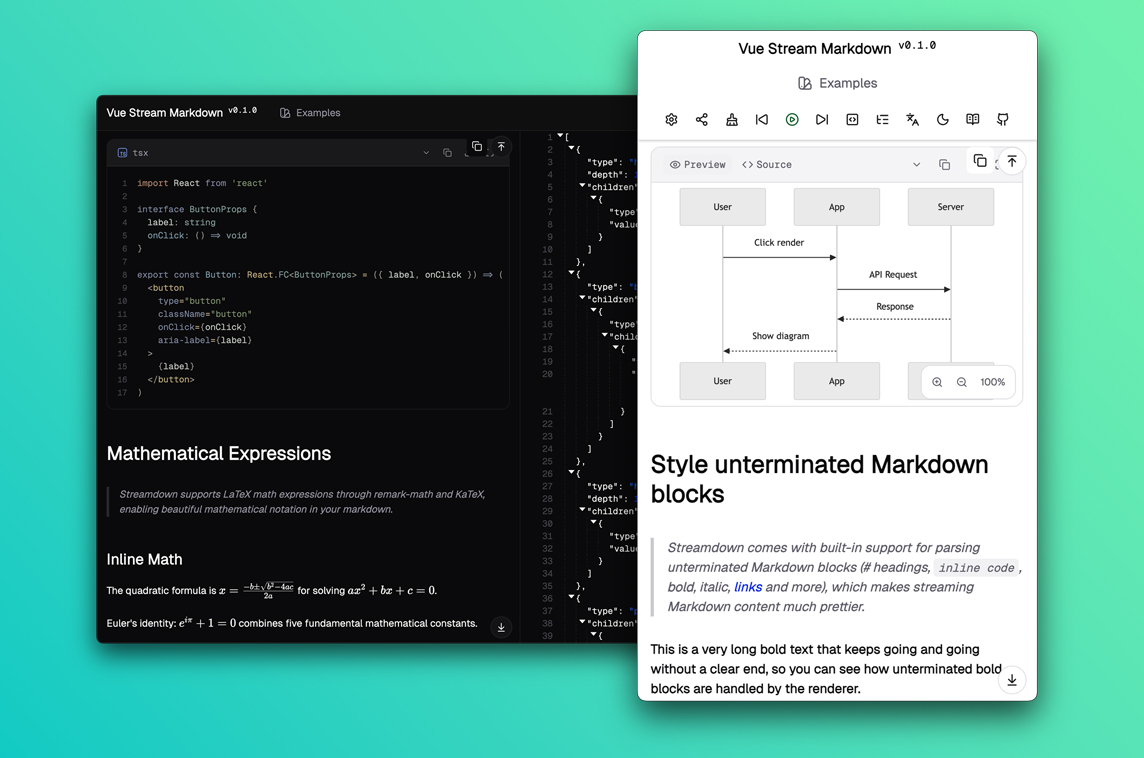Screen dimensions: 1144x758
Task: Follow the blue 'links' hyperlink
Action: [748, 587]
